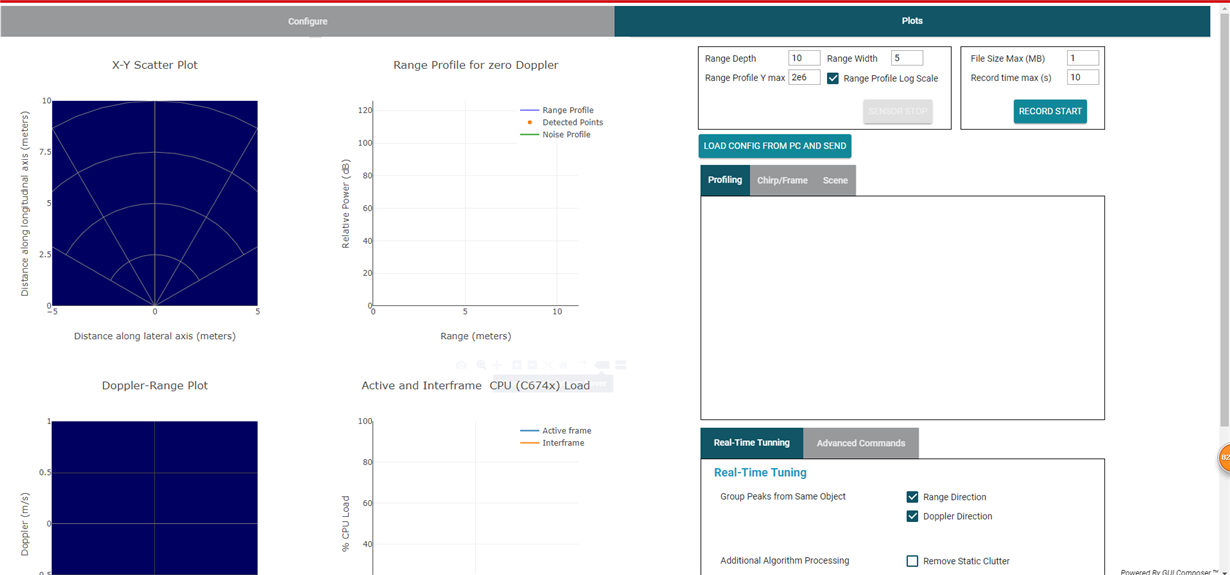Toggle spike lines icon in plot modebar
This screenshot has height=575, width=1230.
point(583,365)
